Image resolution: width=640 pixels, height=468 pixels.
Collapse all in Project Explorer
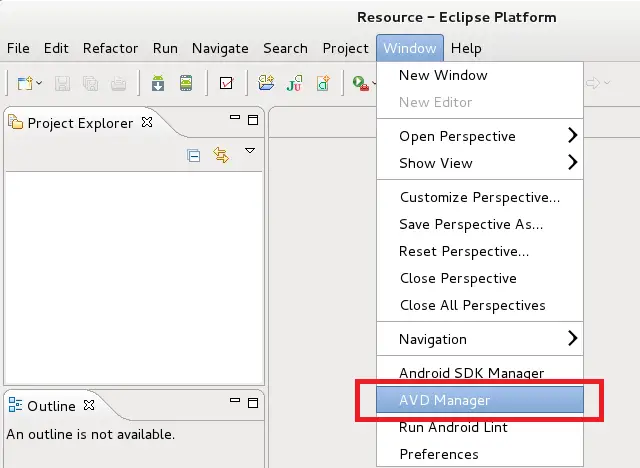click(x=195, y=155)
